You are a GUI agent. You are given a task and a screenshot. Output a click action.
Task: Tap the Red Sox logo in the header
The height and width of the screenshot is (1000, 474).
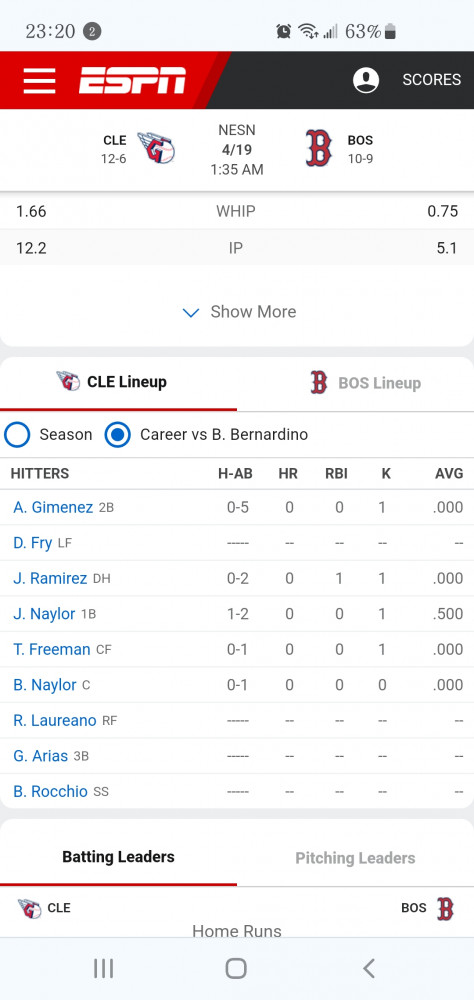[318, 148]
